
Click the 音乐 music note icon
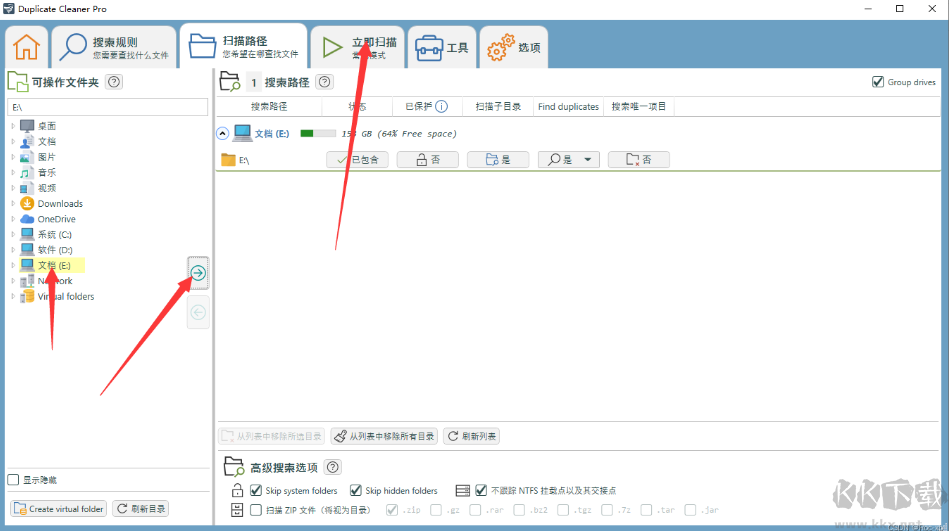[25, 173]
